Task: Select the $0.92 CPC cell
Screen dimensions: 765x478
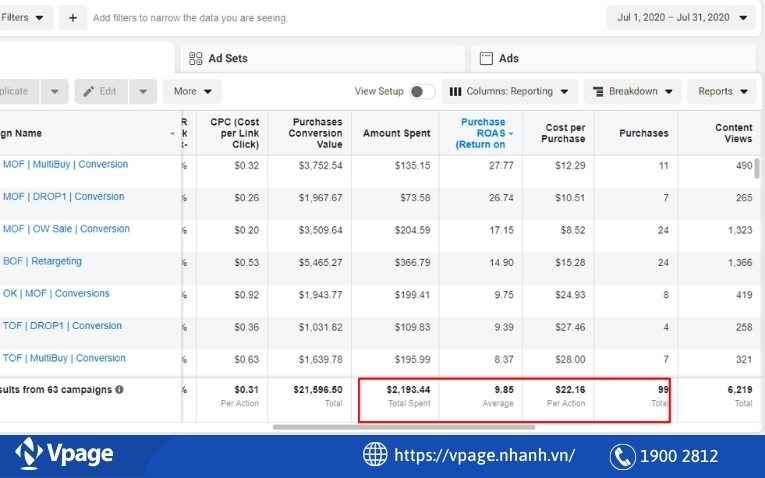Action: tap(246, 295)
